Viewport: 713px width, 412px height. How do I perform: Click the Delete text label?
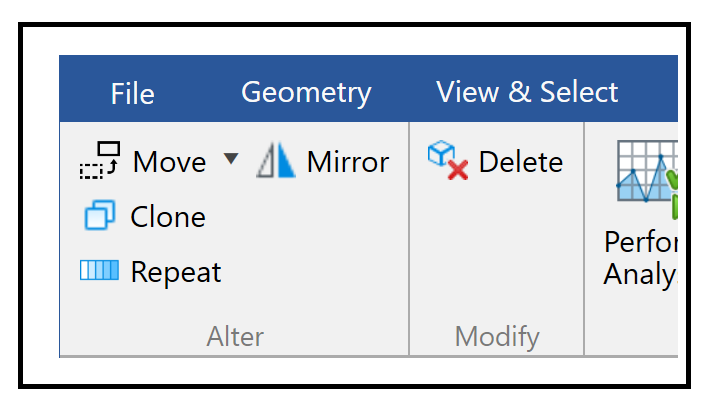tap(521, 162)
